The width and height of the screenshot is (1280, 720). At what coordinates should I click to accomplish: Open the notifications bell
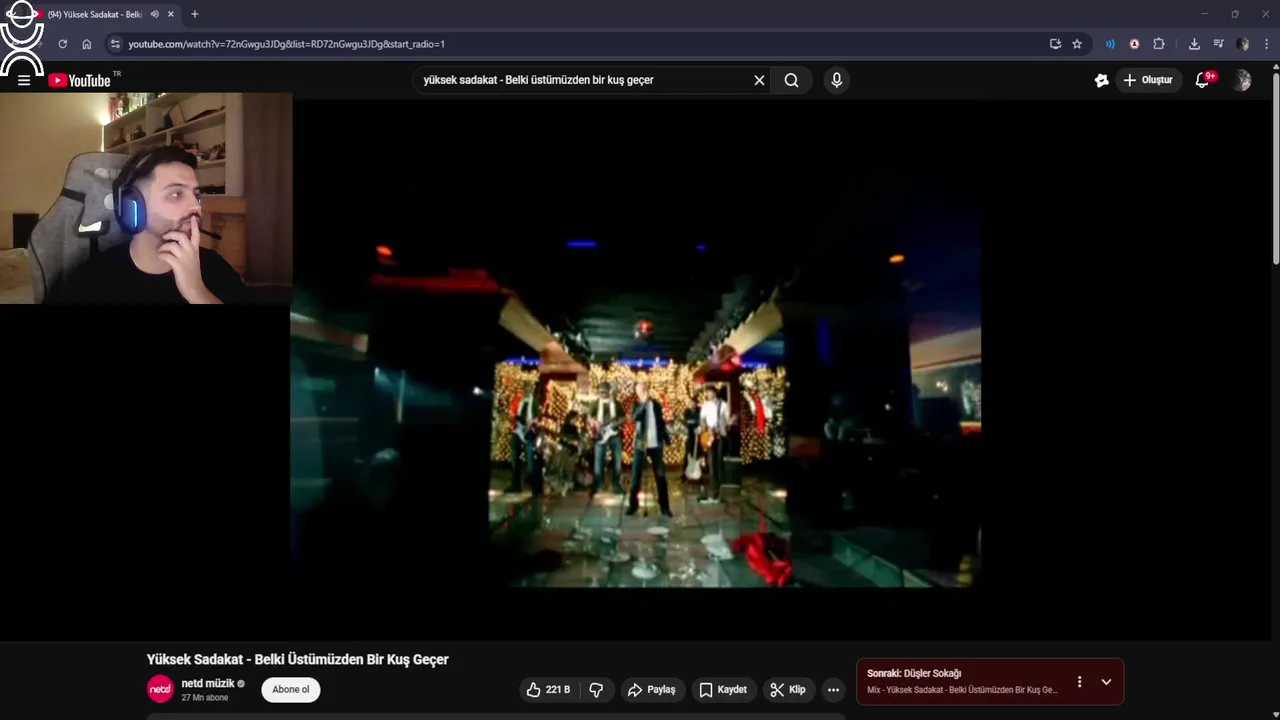pyautogui.click(x=1203, y=80)
